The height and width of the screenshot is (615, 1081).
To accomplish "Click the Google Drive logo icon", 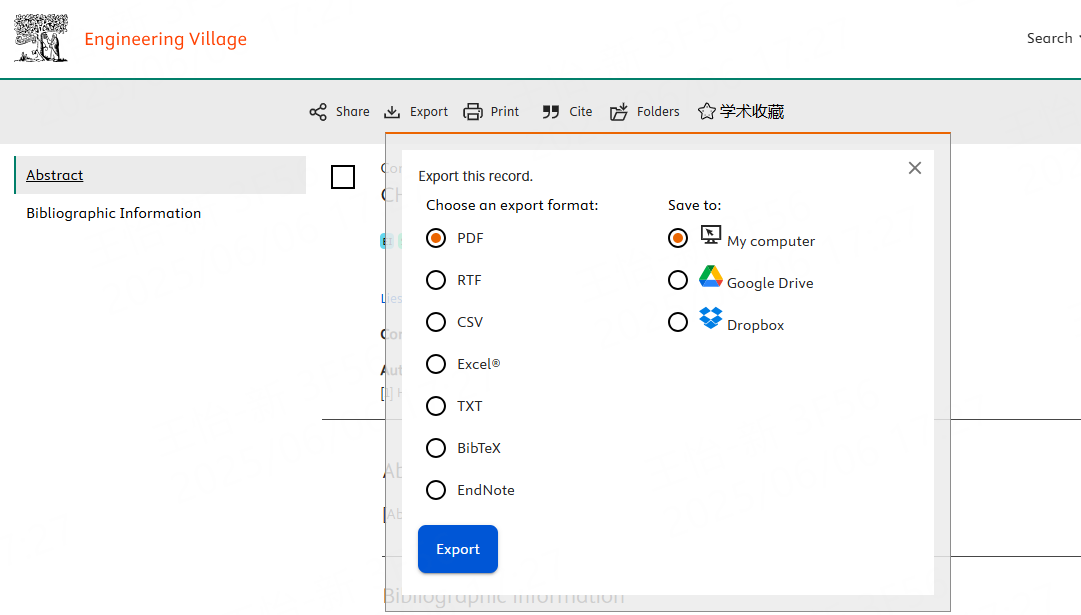I will [x=711, y=276].
